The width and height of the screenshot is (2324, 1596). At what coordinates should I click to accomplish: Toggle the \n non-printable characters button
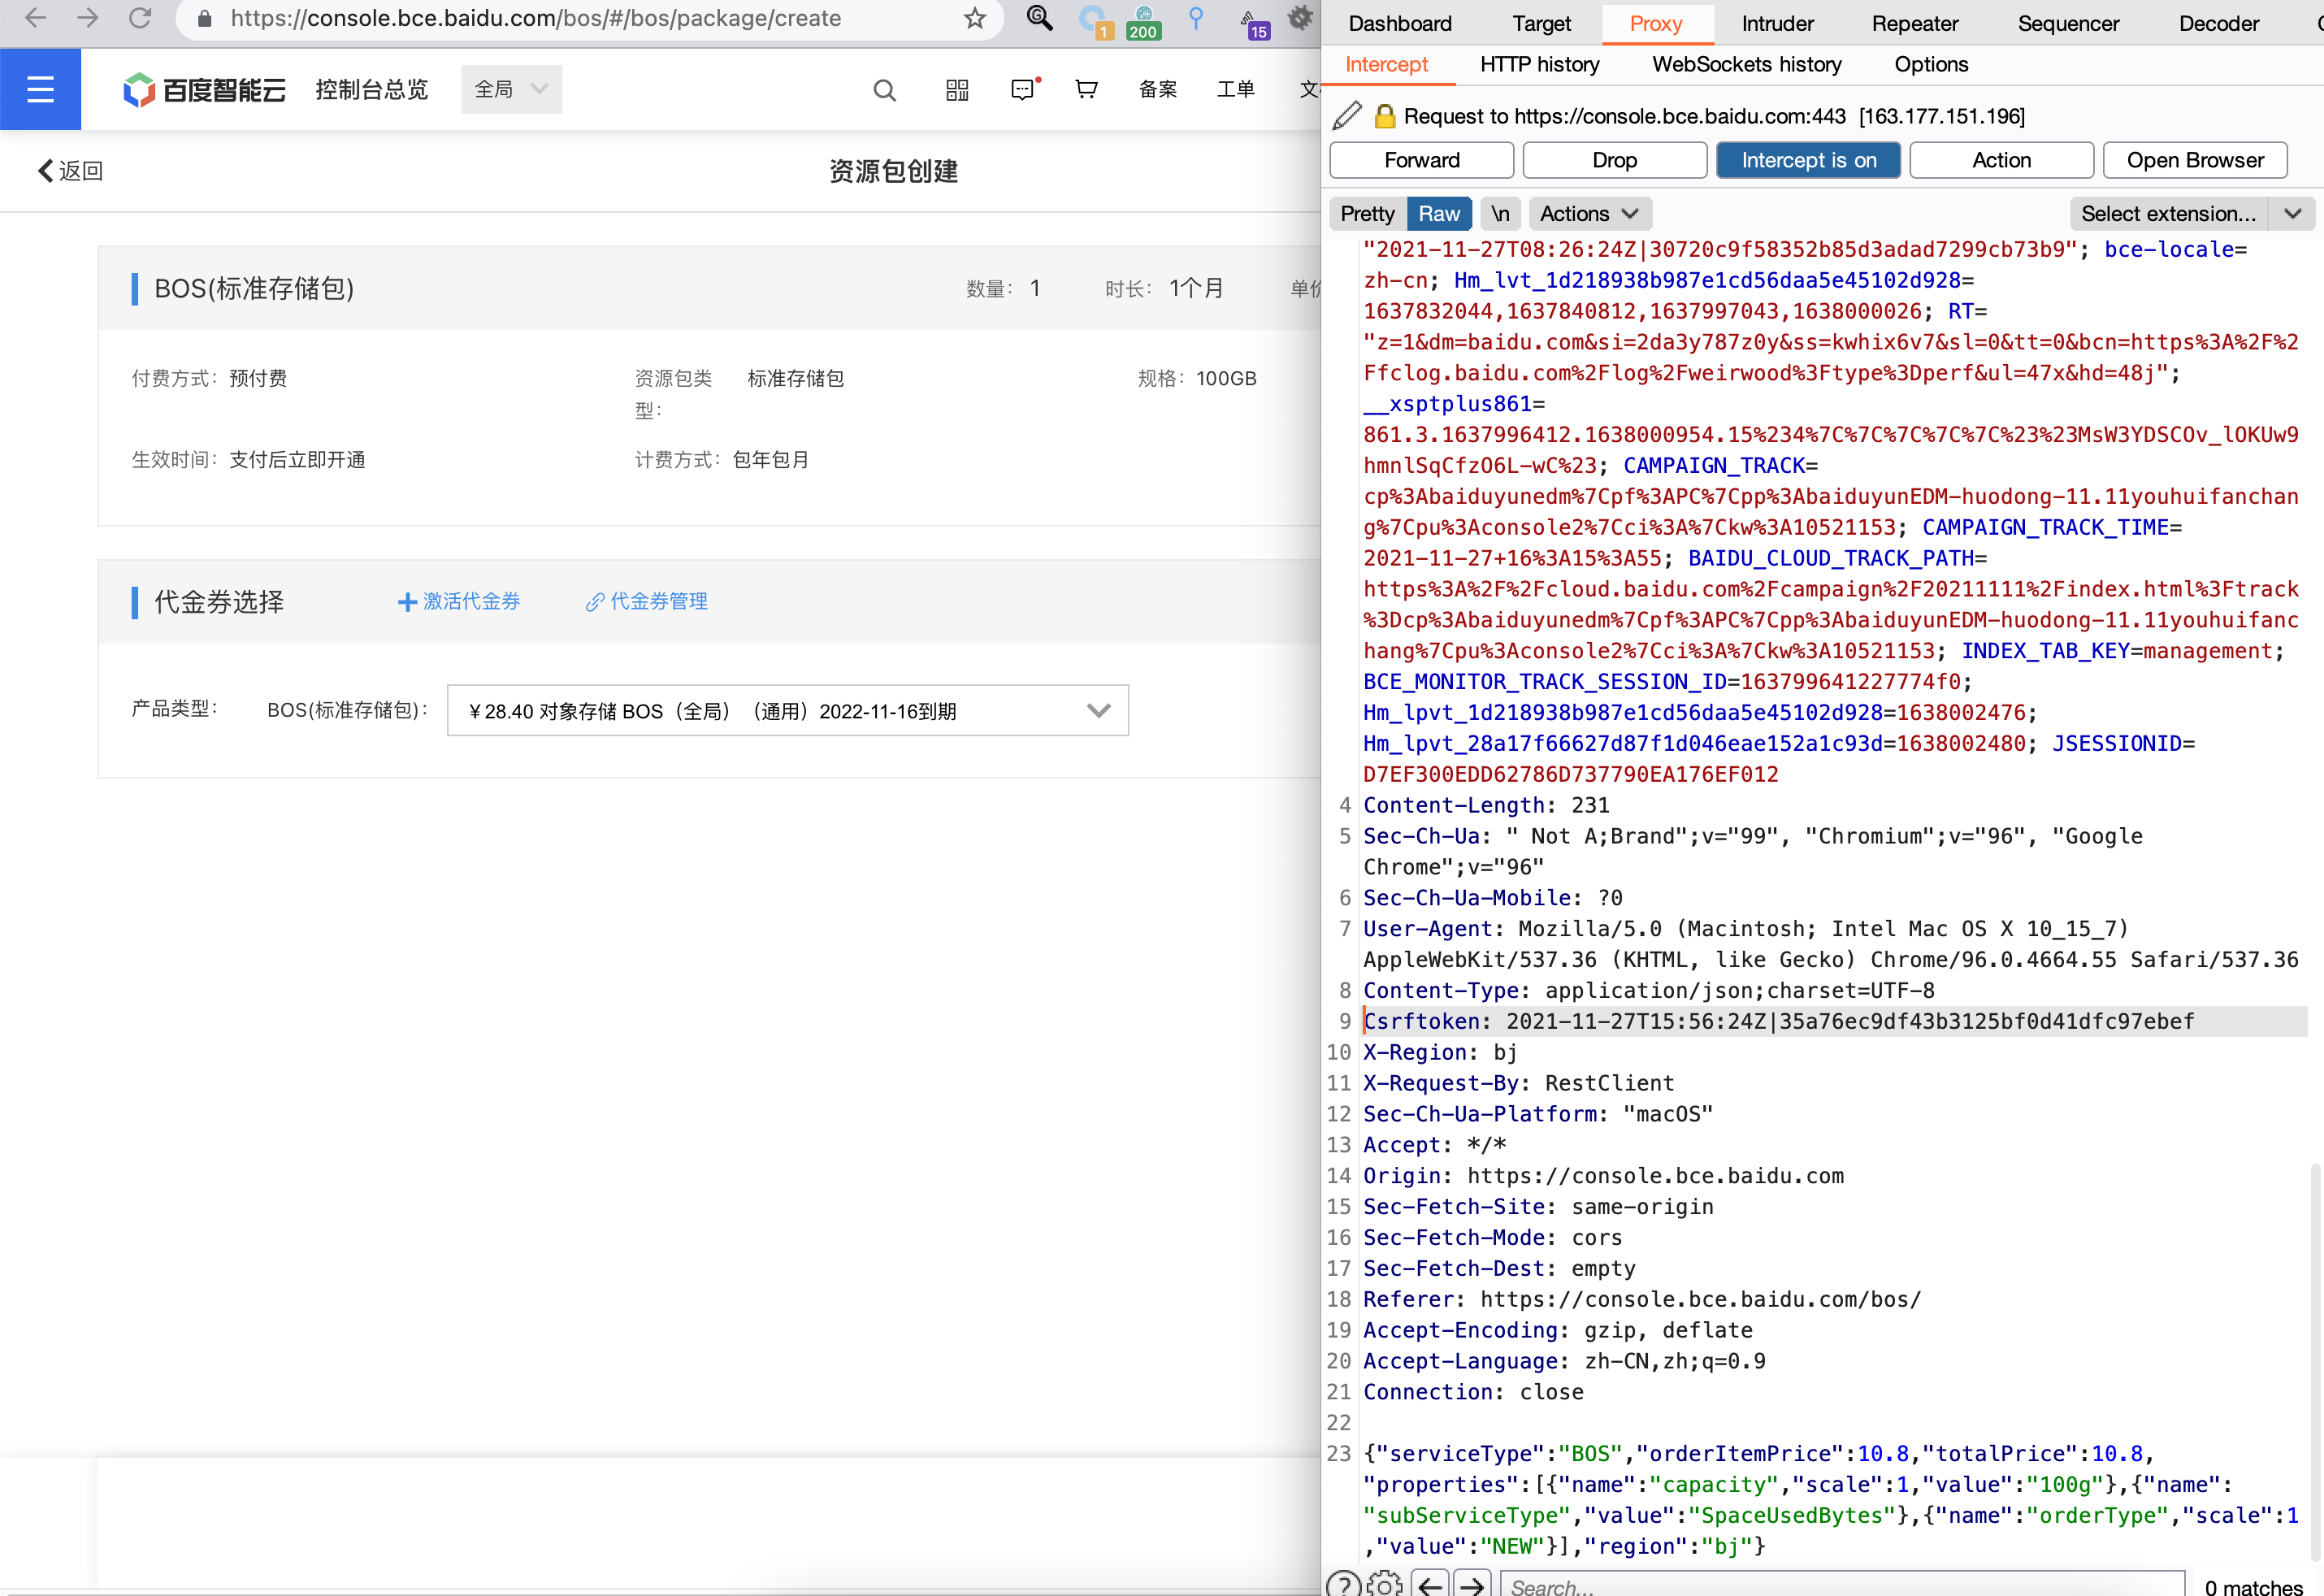pos(1500,214)
